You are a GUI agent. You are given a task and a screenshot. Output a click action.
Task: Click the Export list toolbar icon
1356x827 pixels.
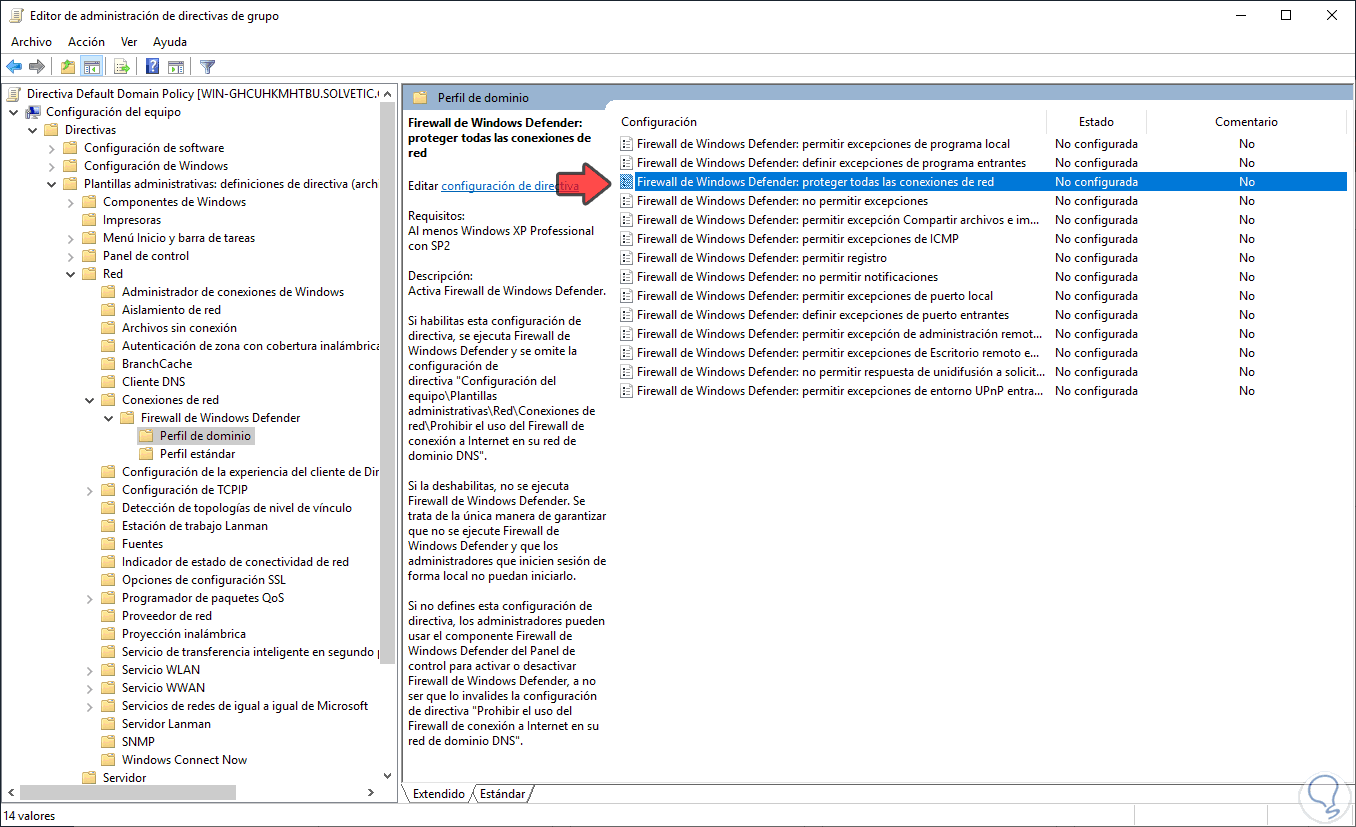point(122,67)
